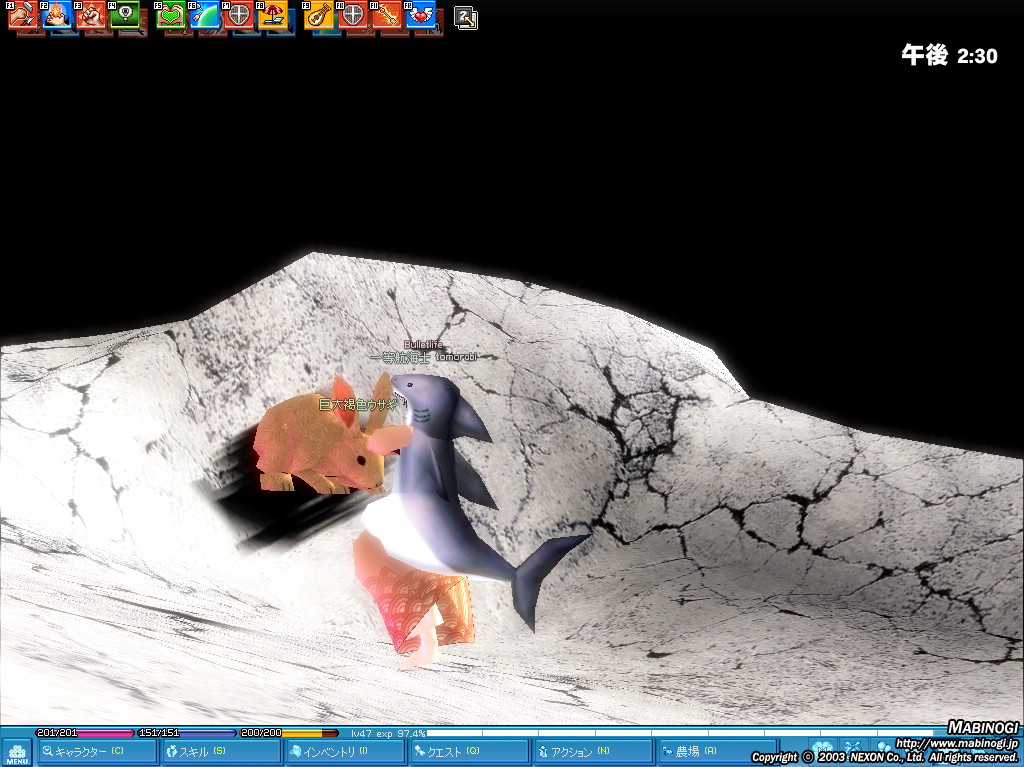
Task: Click the Bulletlife guild name label
Action: (x=423, y=344)
